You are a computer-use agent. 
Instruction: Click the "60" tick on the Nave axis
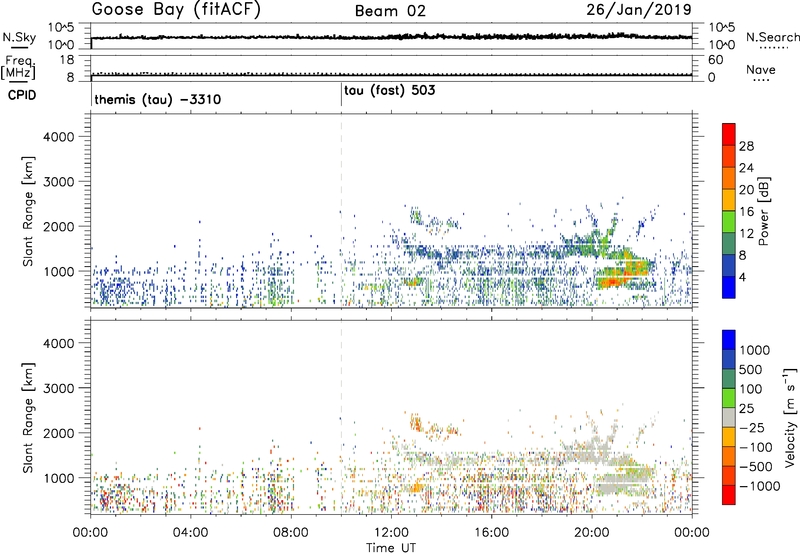(715, 60)
